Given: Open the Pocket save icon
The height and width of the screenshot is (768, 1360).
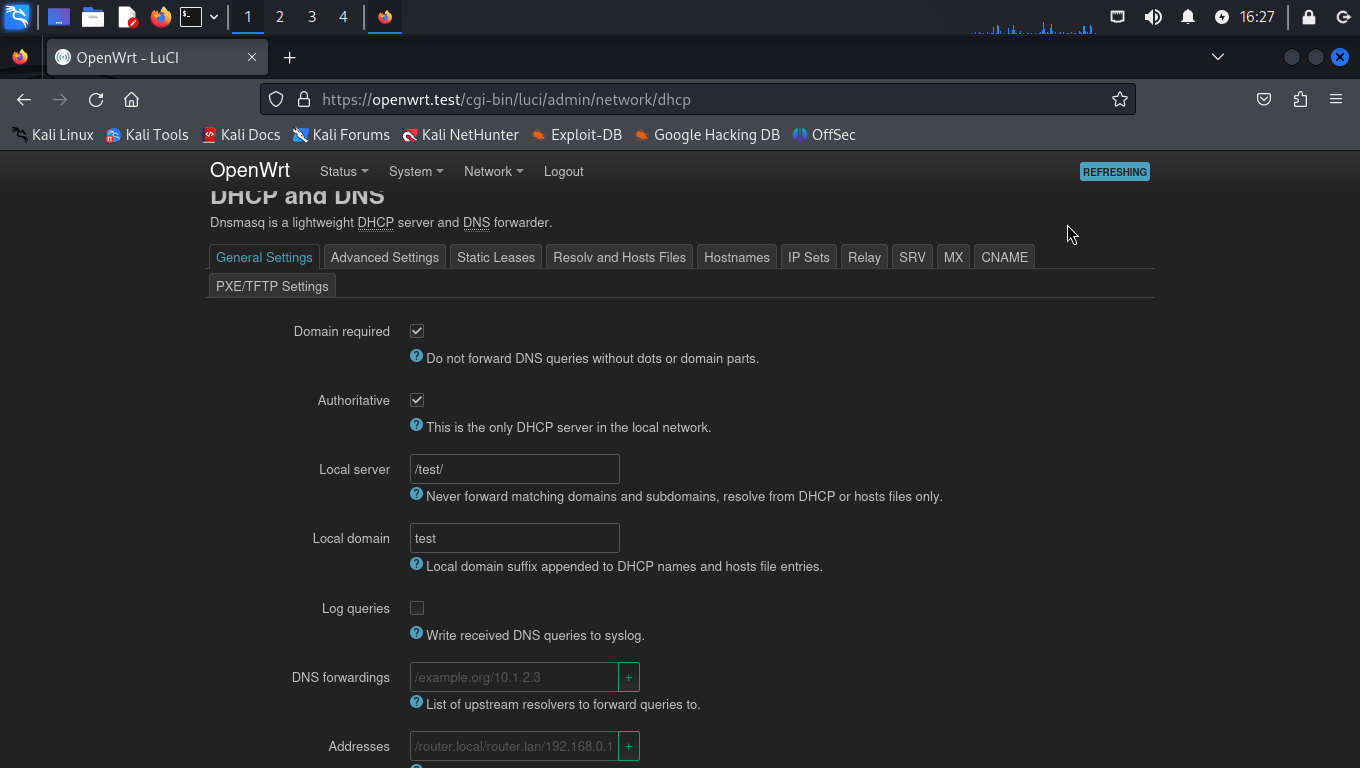Looking at the screenshot, I should click(1264, 99).
